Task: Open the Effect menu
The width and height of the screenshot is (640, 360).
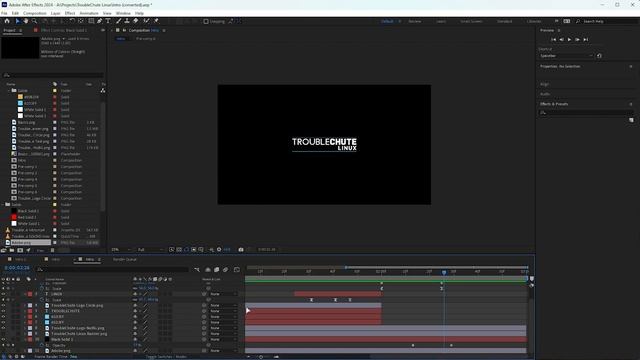Action: tap(70, 13)
